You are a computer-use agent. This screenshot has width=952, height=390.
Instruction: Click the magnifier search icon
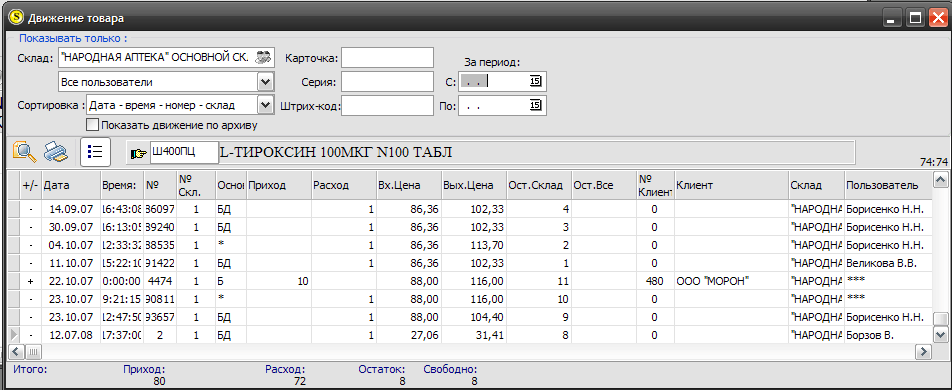(25, 151)
